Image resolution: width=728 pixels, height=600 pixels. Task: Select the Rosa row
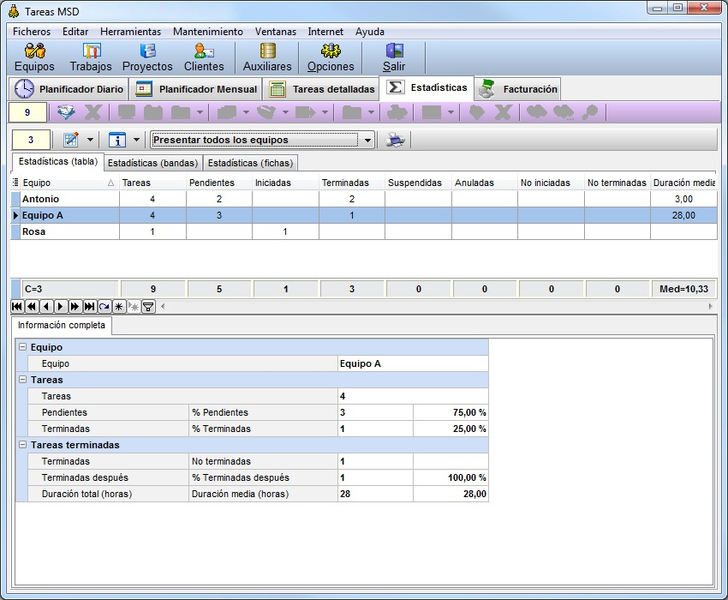[364, 231]
